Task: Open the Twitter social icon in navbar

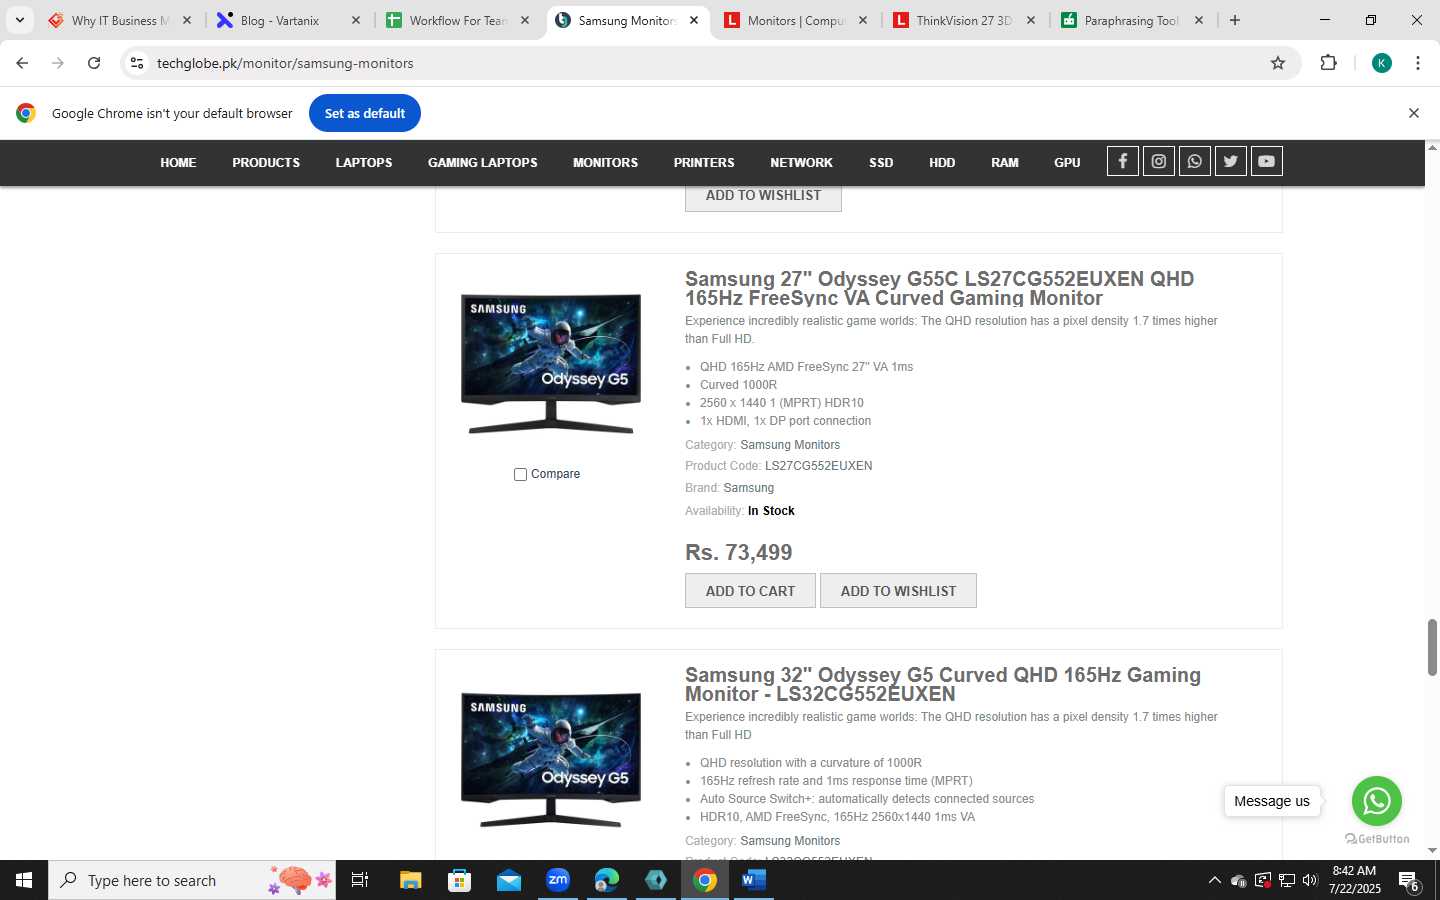Action: coord(1231,161)
